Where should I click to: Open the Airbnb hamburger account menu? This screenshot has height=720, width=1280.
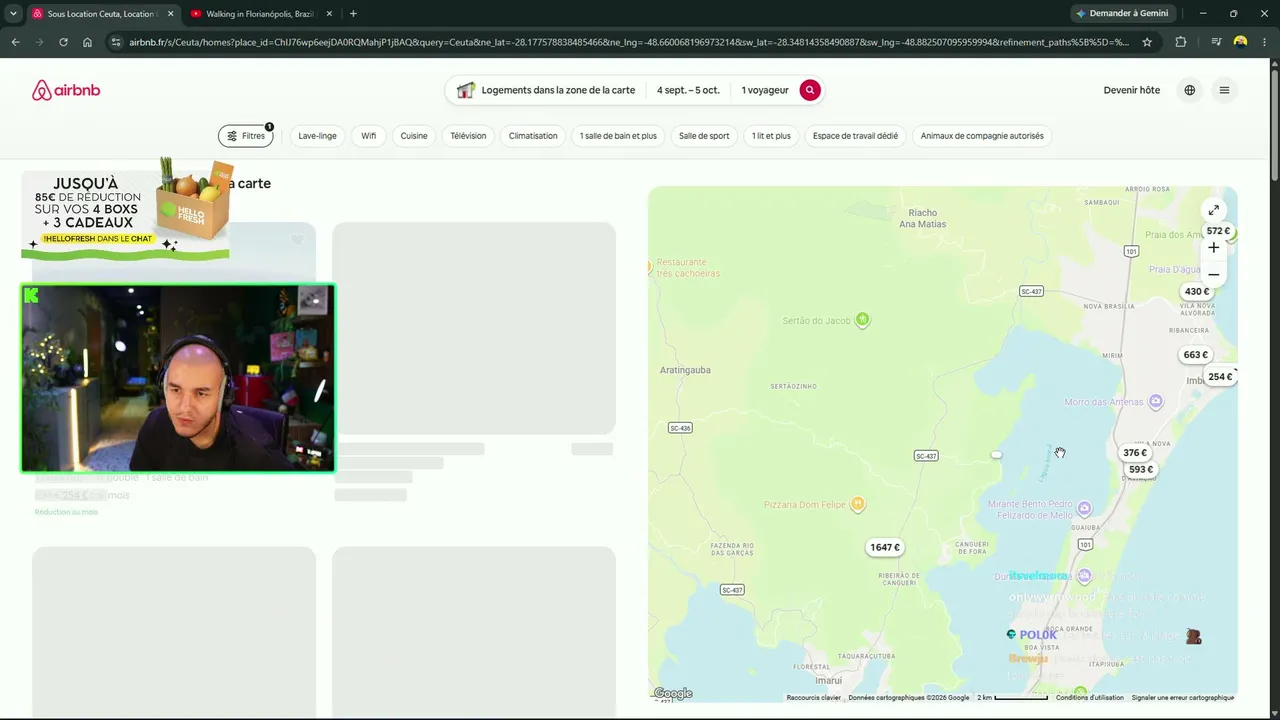coord(1224,90)
